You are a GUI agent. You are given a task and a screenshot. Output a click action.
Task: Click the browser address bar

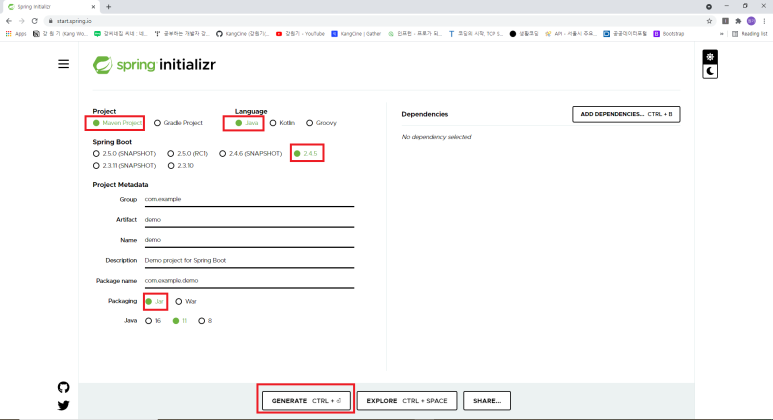click(x=377, y=21)
